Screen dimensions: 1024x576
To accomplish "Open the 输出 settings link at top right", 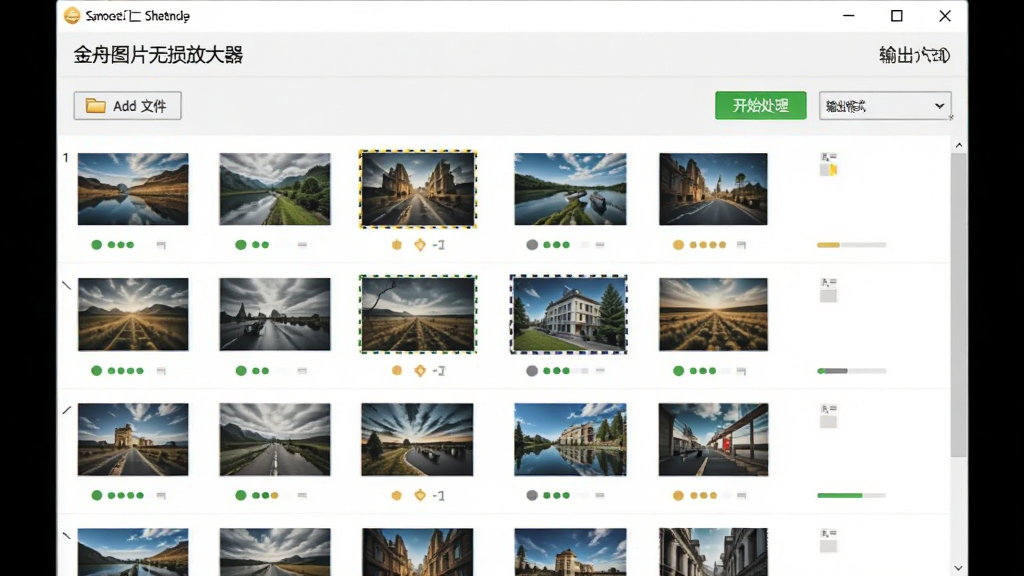I will tap(914, 55).
